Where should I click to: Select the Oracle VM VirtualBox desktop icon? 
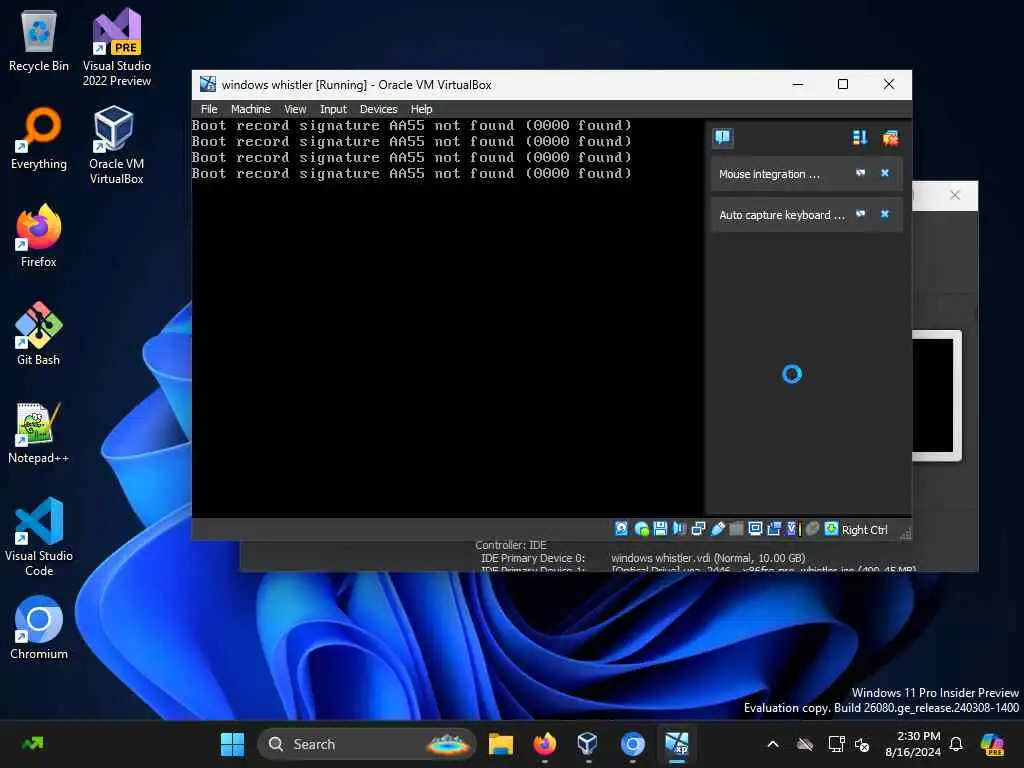click(117, 145)
